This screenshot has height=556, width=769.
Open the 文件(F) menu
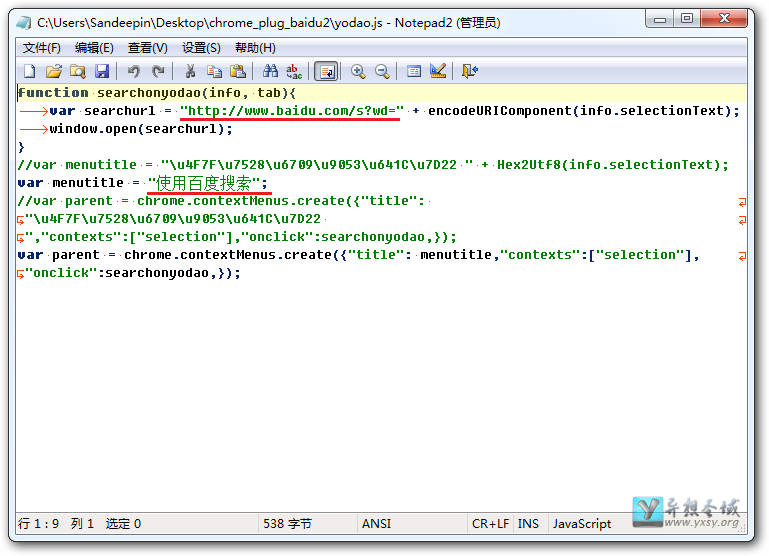point(42,48)
